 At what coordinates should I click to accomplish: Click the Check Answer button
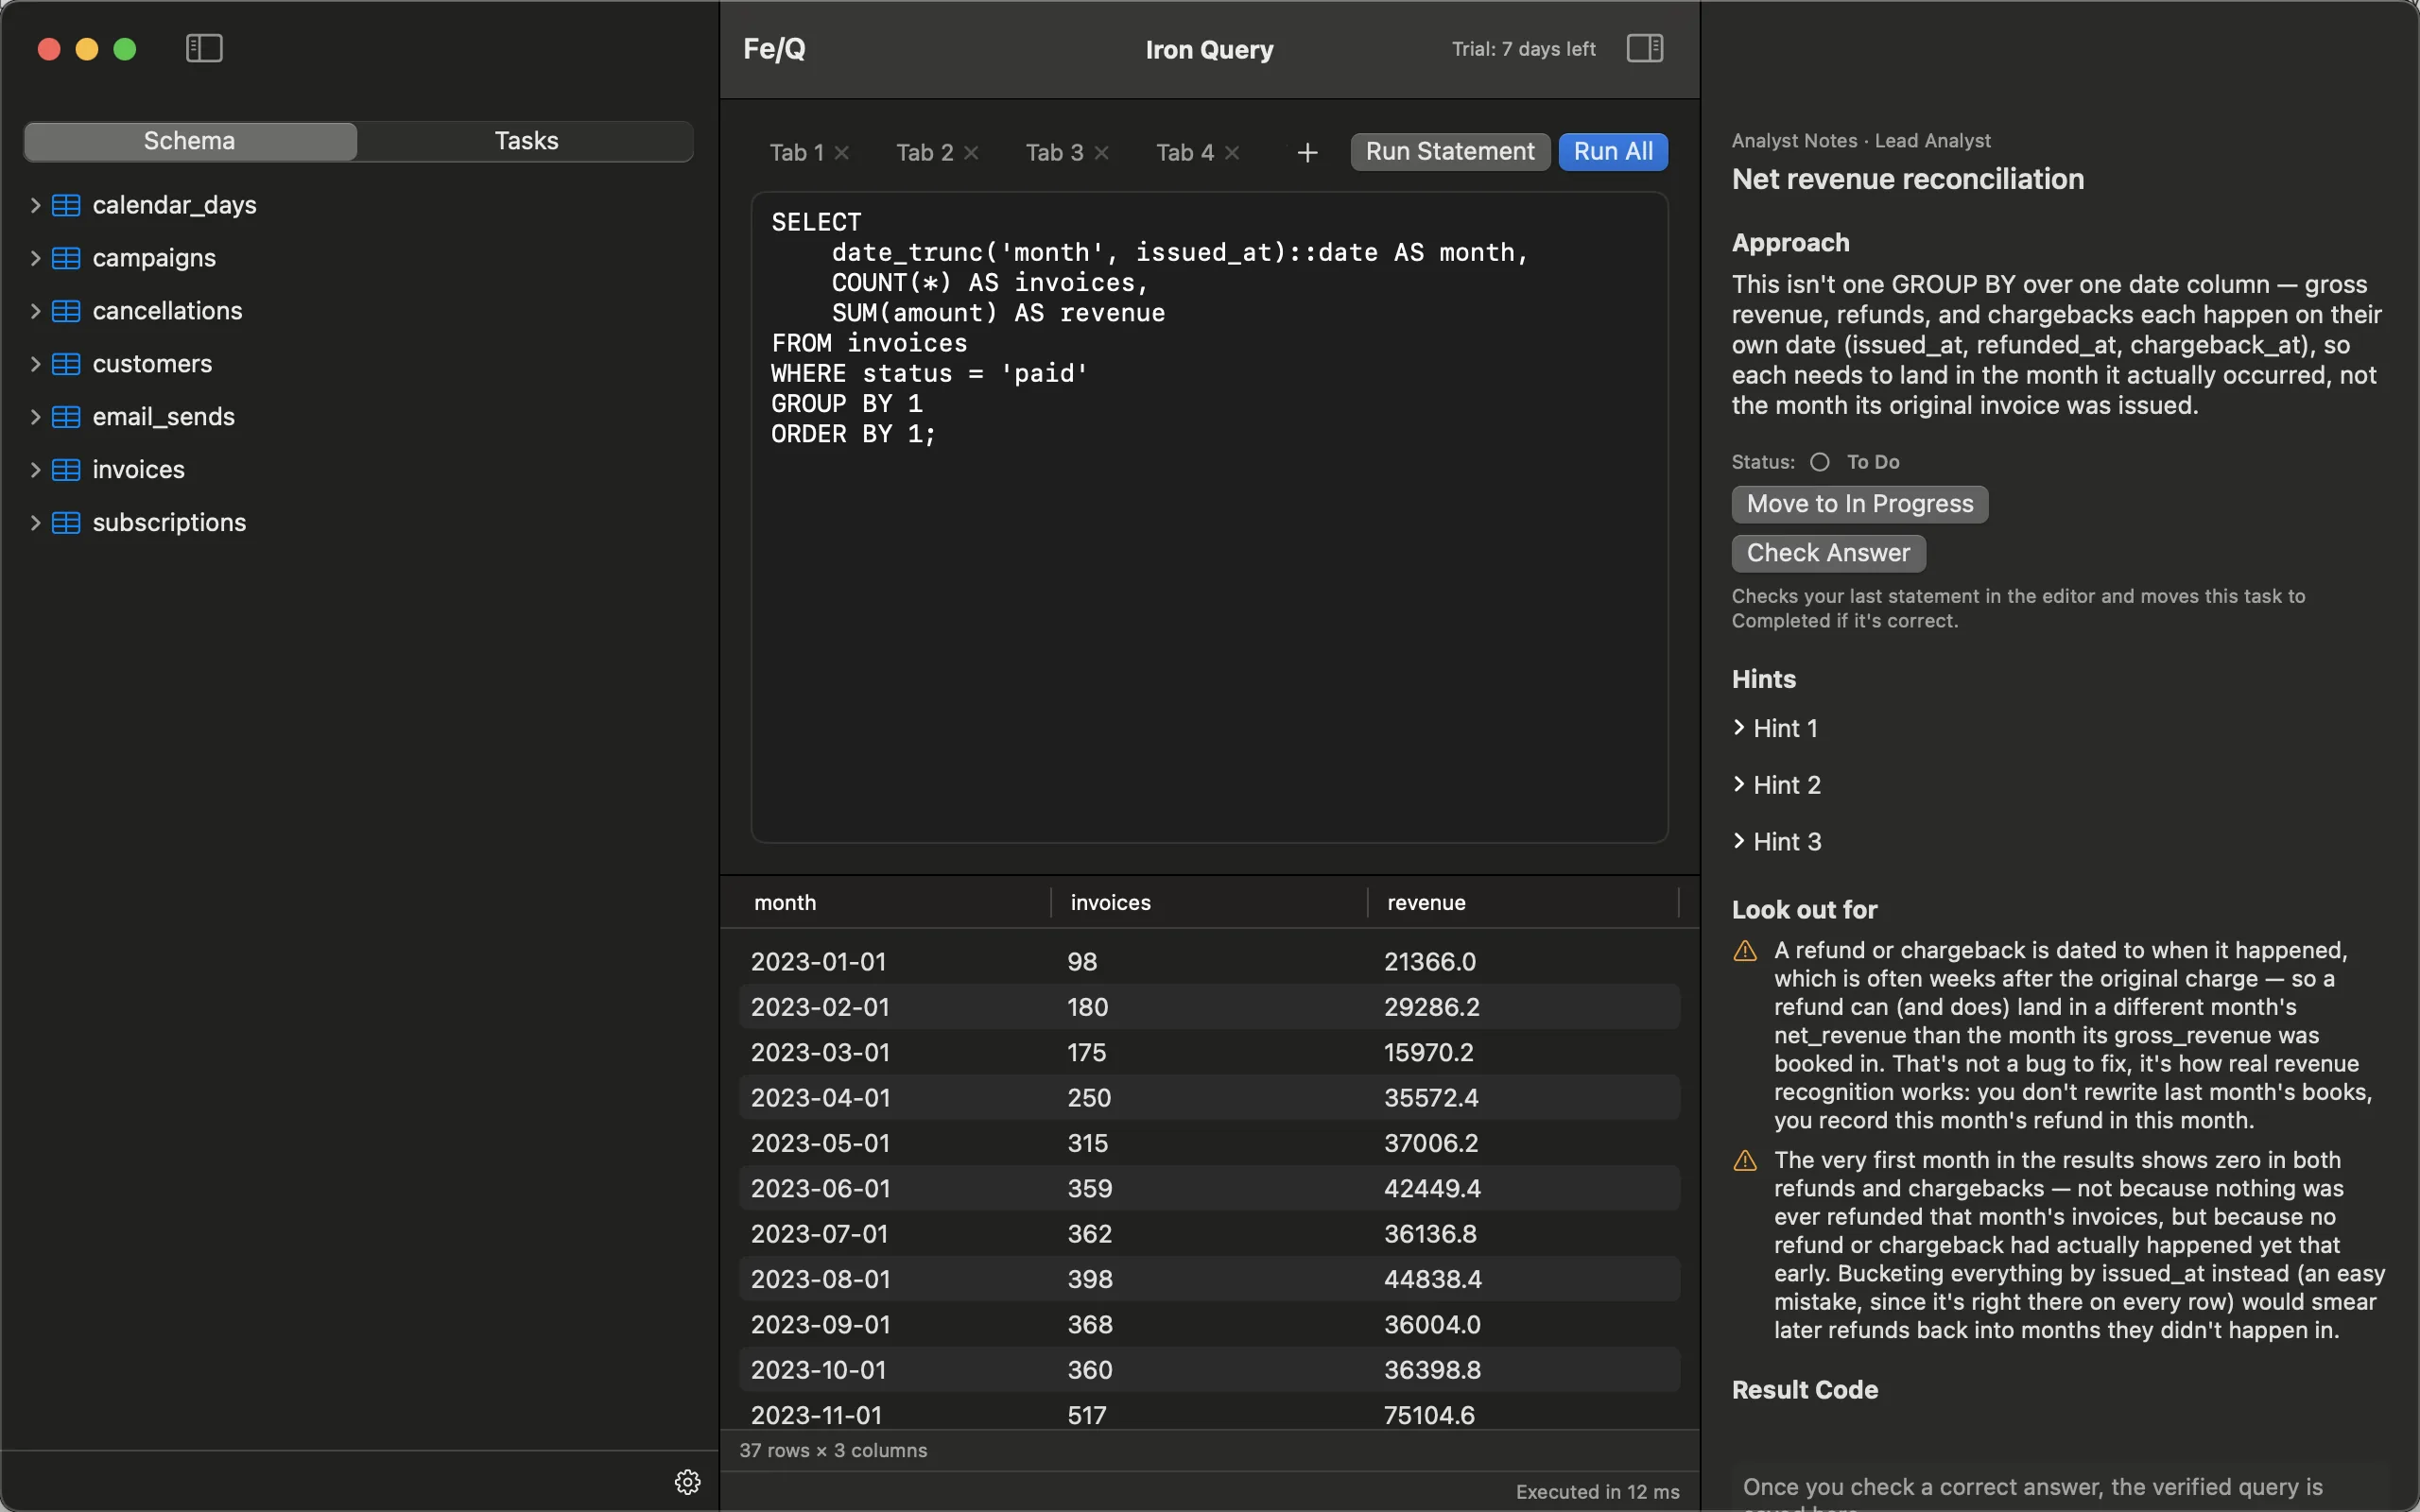pos(1828,553)
